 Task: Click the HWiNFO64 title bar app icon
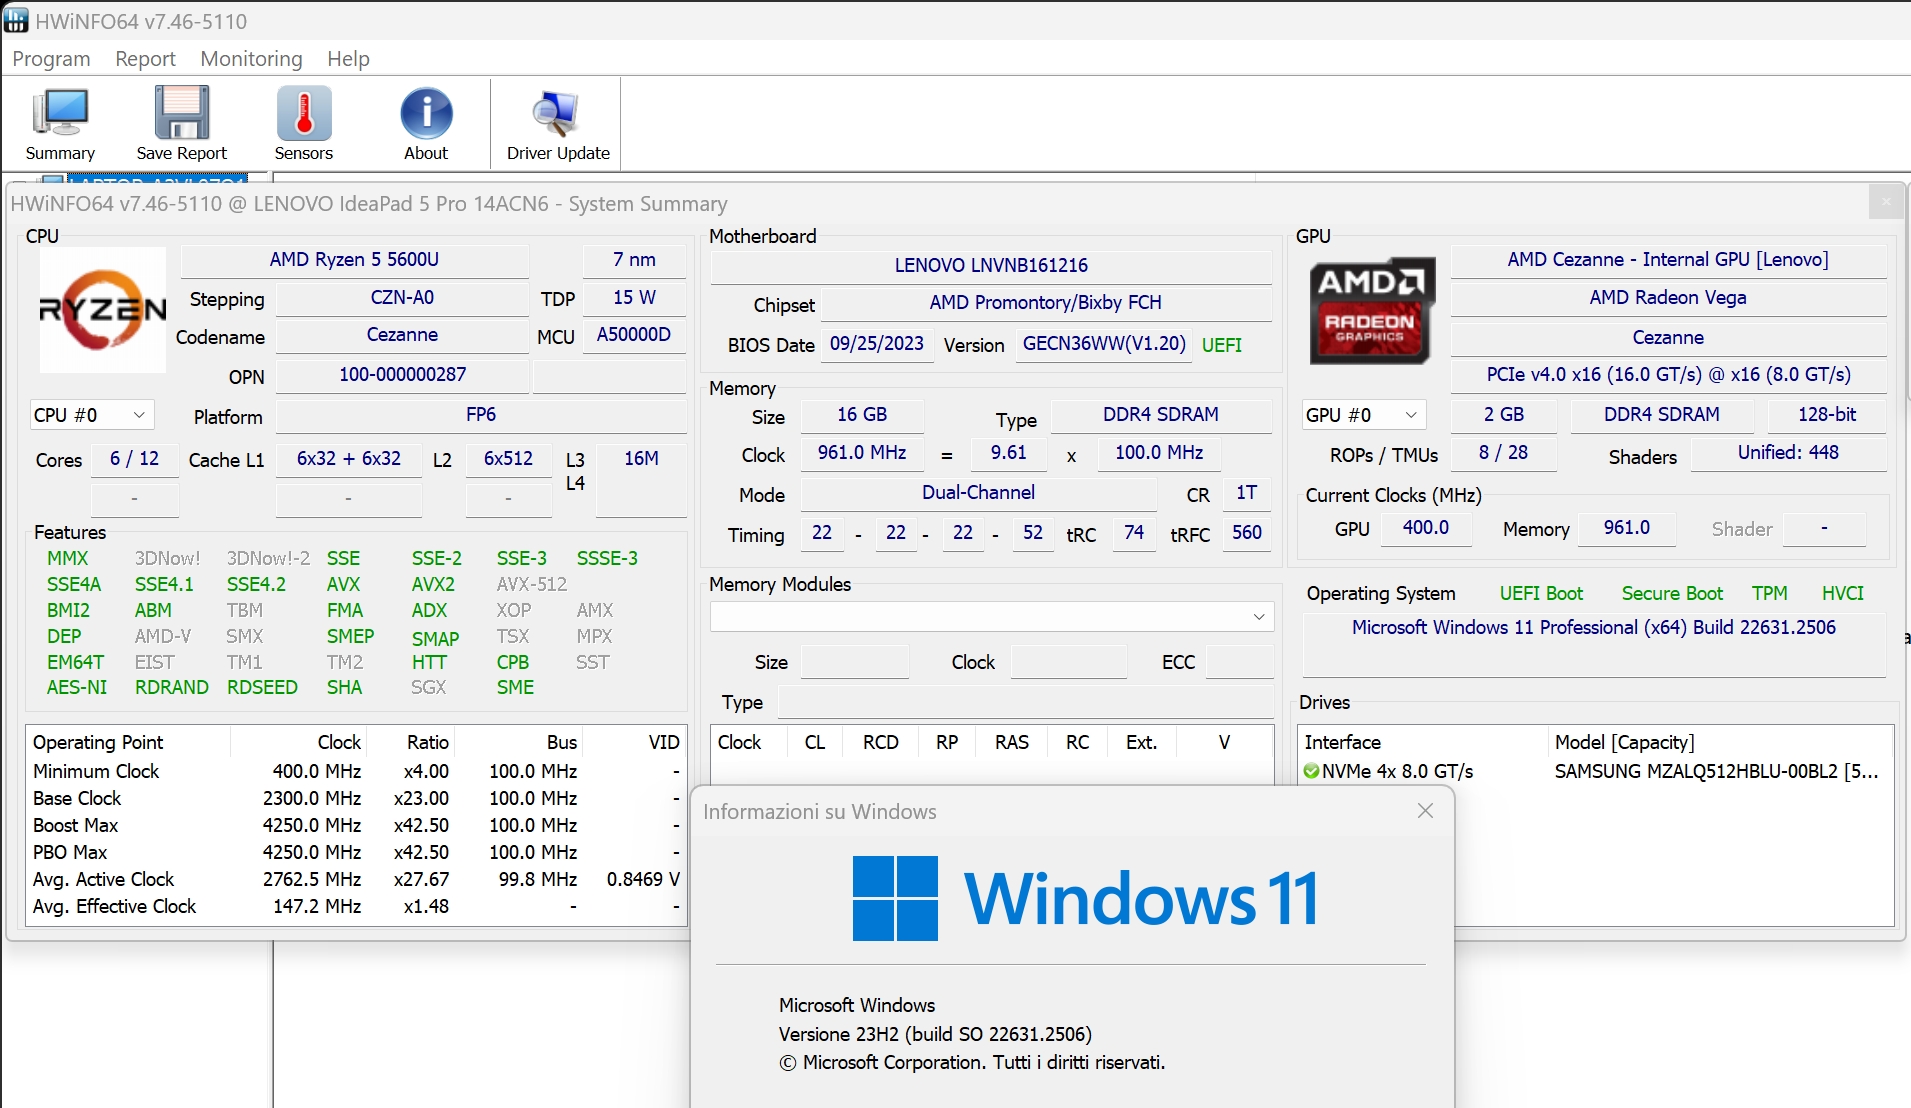pyautogui.click(x=16, y=20)
